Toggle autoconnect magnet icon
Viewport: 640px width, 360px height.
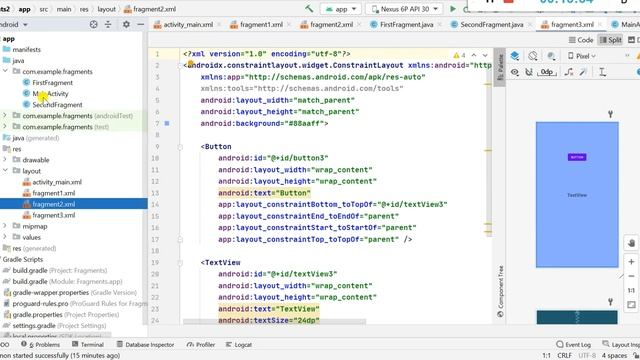(x=529, y=72)
